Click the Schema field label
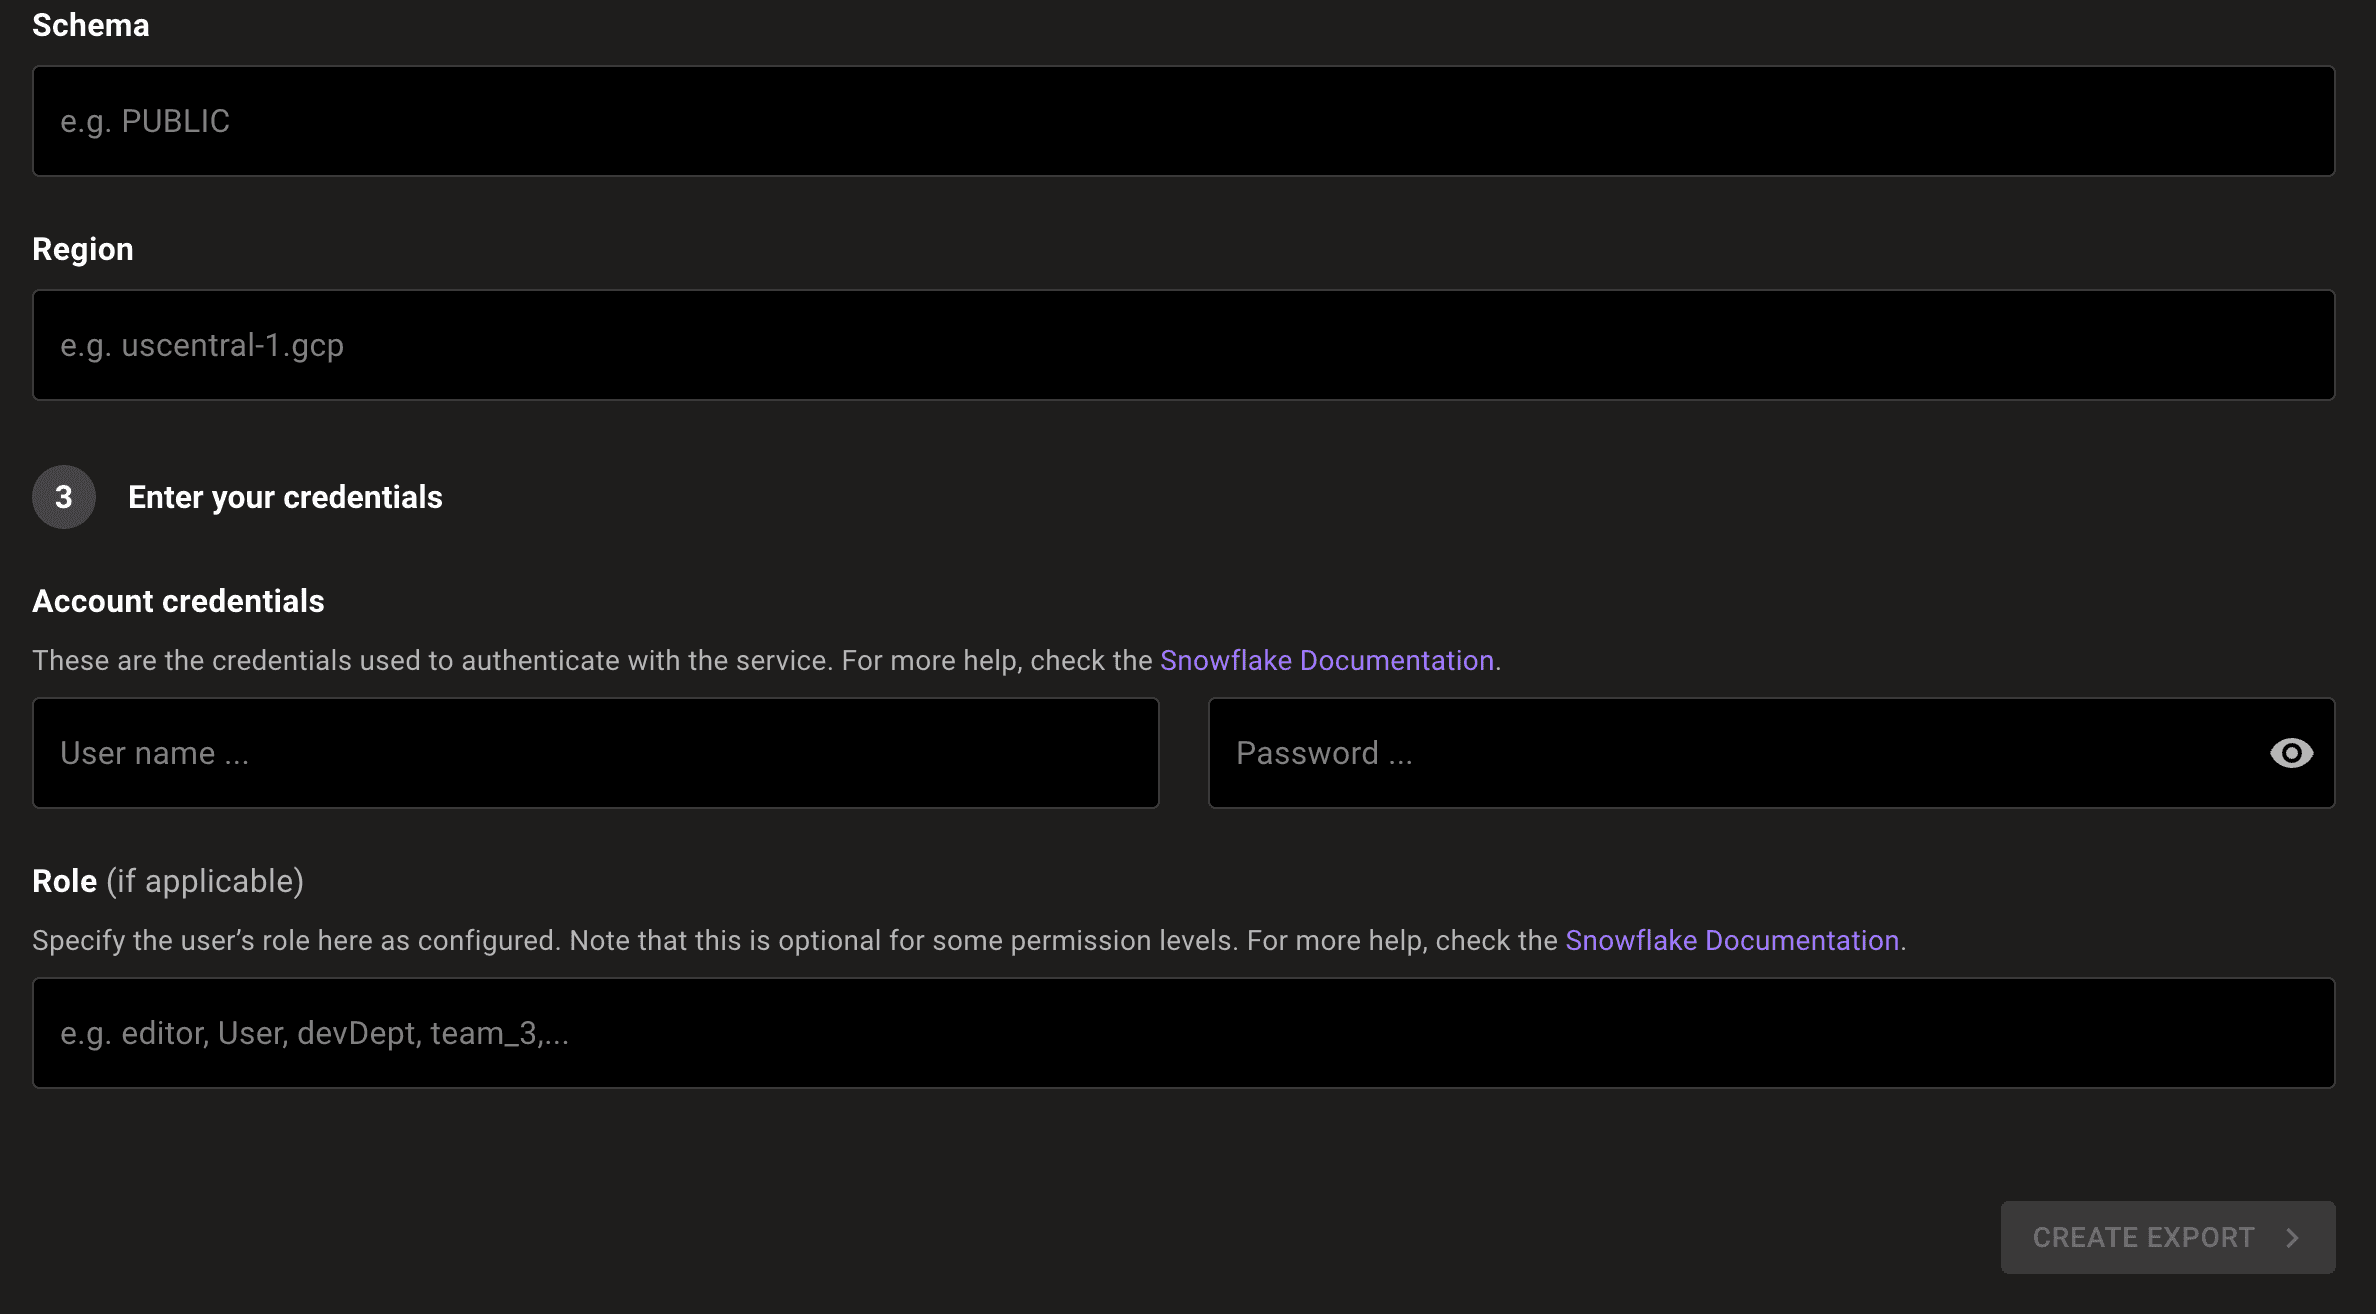Screen dimensions: 2376x1314 [x=91, y=25]
